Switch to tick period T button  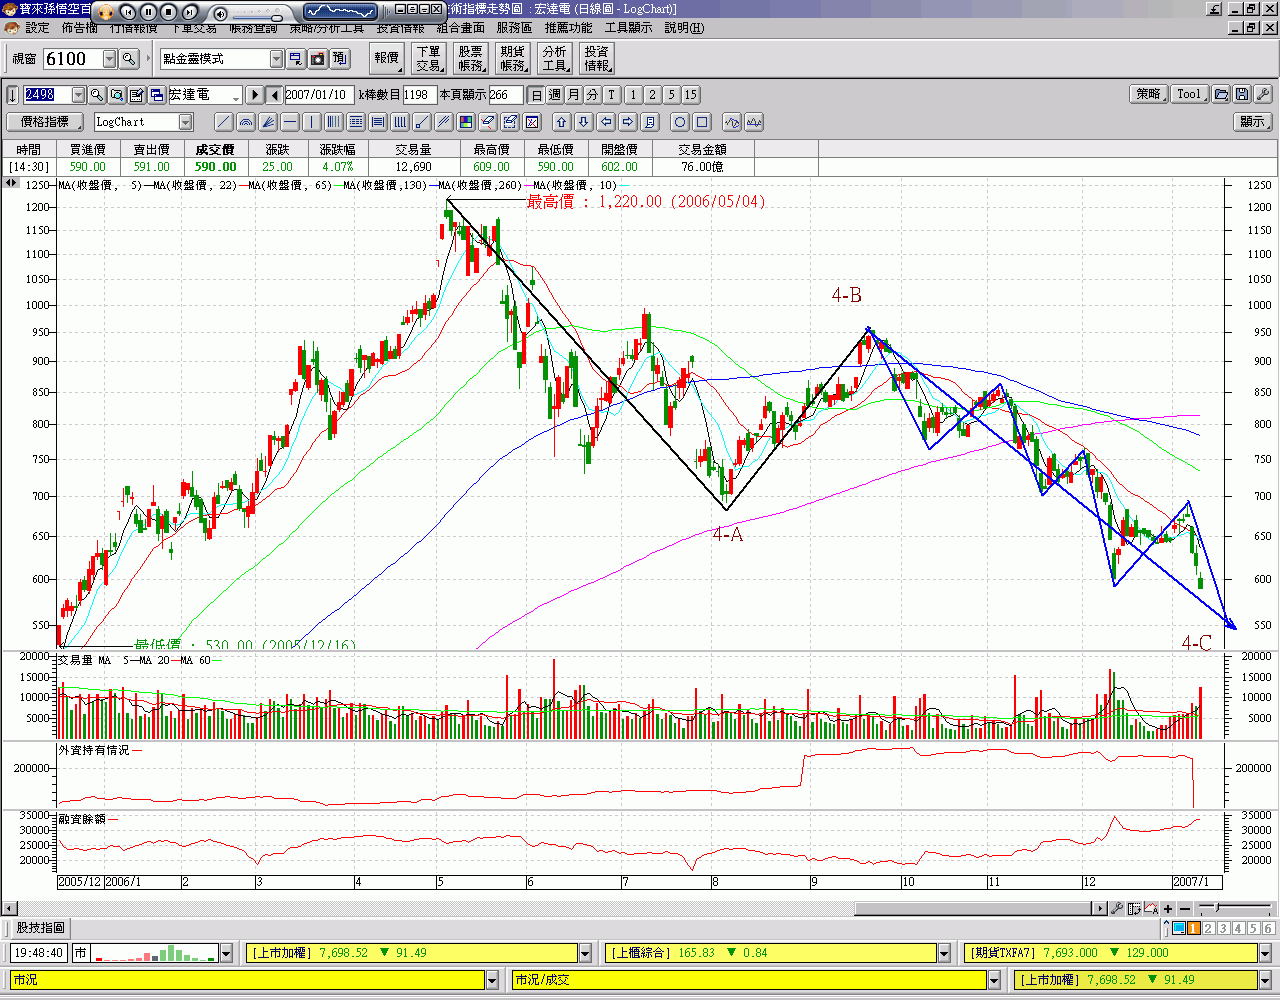(x=612, y=95)
